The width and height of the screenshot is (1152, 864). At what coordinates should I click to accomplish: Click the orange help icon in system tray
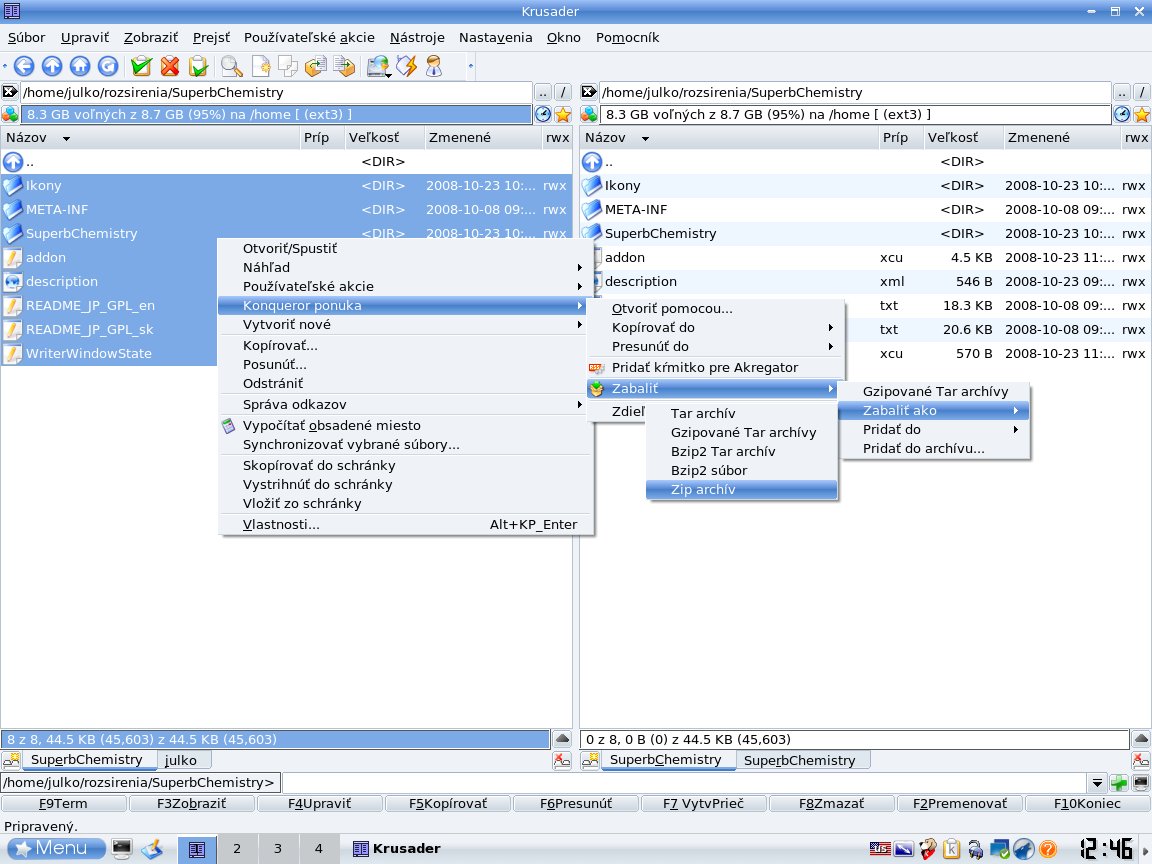point(1048,849)
